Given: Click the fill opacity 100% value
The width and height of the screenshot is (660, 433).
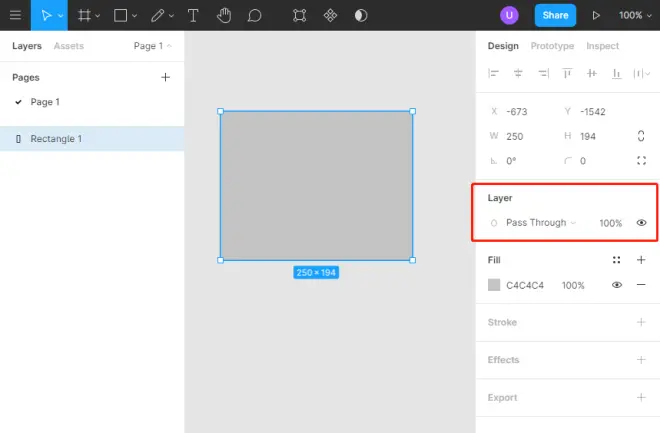Looking at the screenshot, I should pos(573,285).
